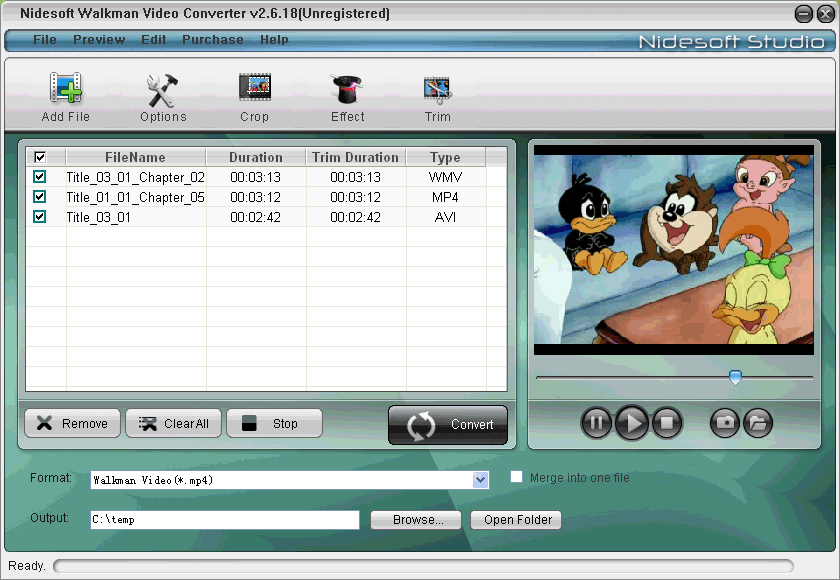
Task: Click the Convert button
Action: click(x=448, y=425)
